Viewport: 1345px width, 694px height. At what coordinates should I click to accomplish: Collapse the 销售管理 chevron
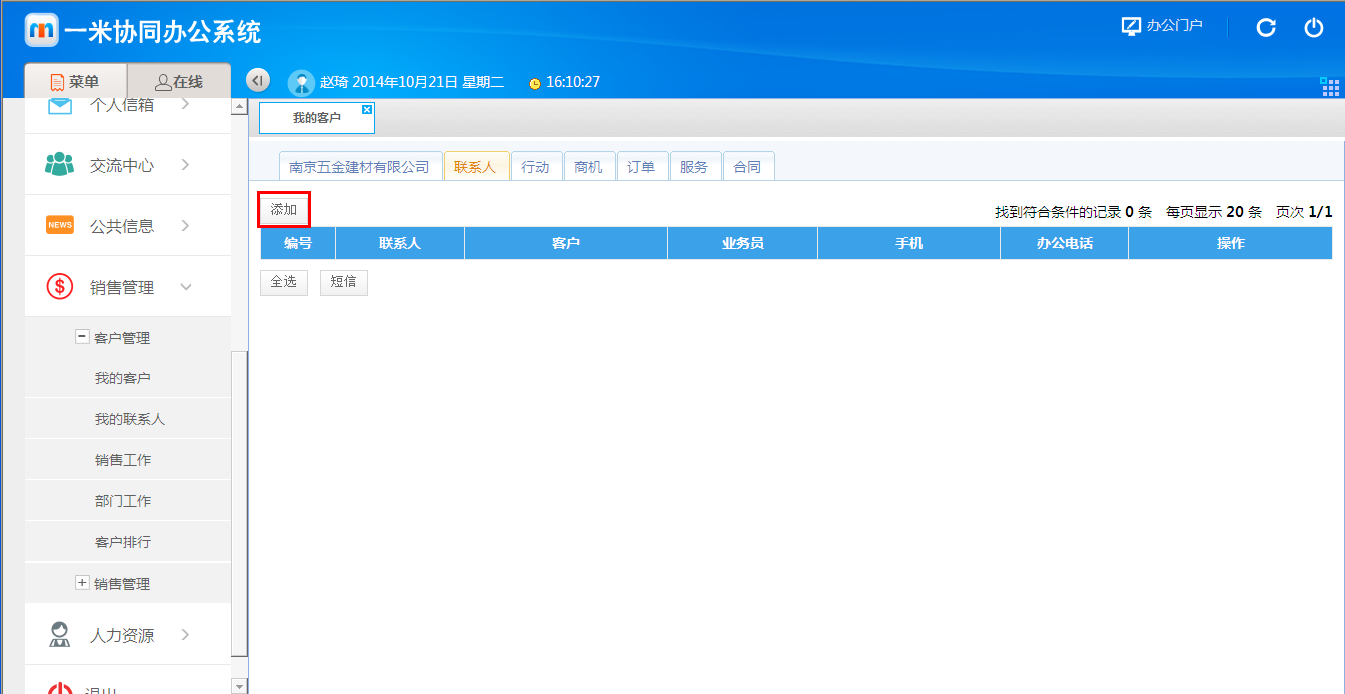click(186, 287)
